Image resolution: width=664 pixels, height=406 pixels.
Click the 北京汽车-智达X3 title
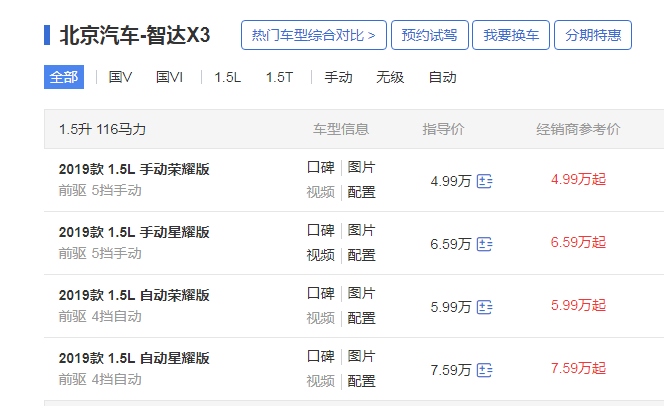pyautogui.click(x=135, y=35)
